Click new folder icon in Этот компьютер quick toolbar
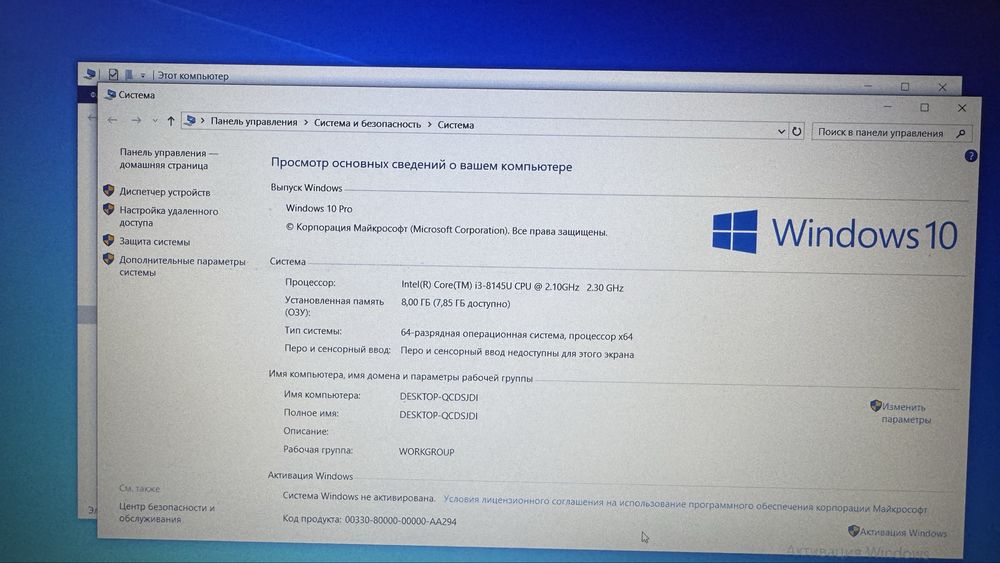Screen dimensions: 1000x563 (129, 75)
